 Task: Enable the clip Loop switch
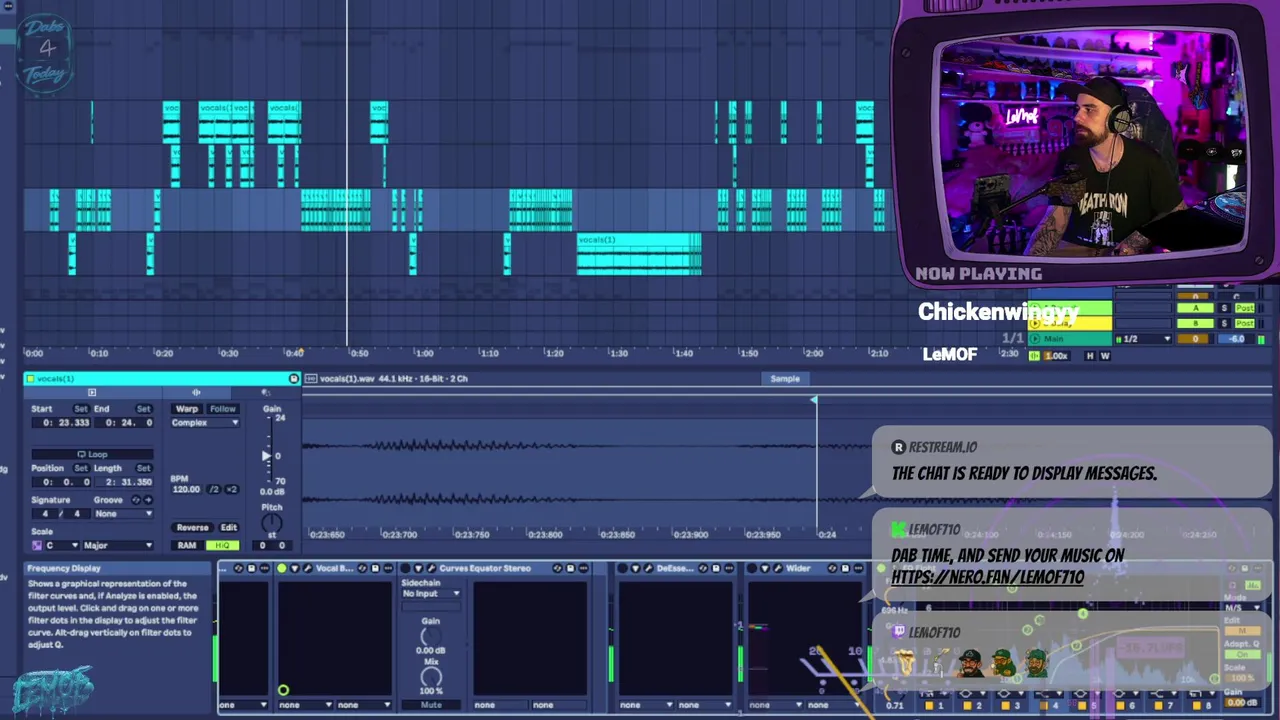click(x=92, y=454)
